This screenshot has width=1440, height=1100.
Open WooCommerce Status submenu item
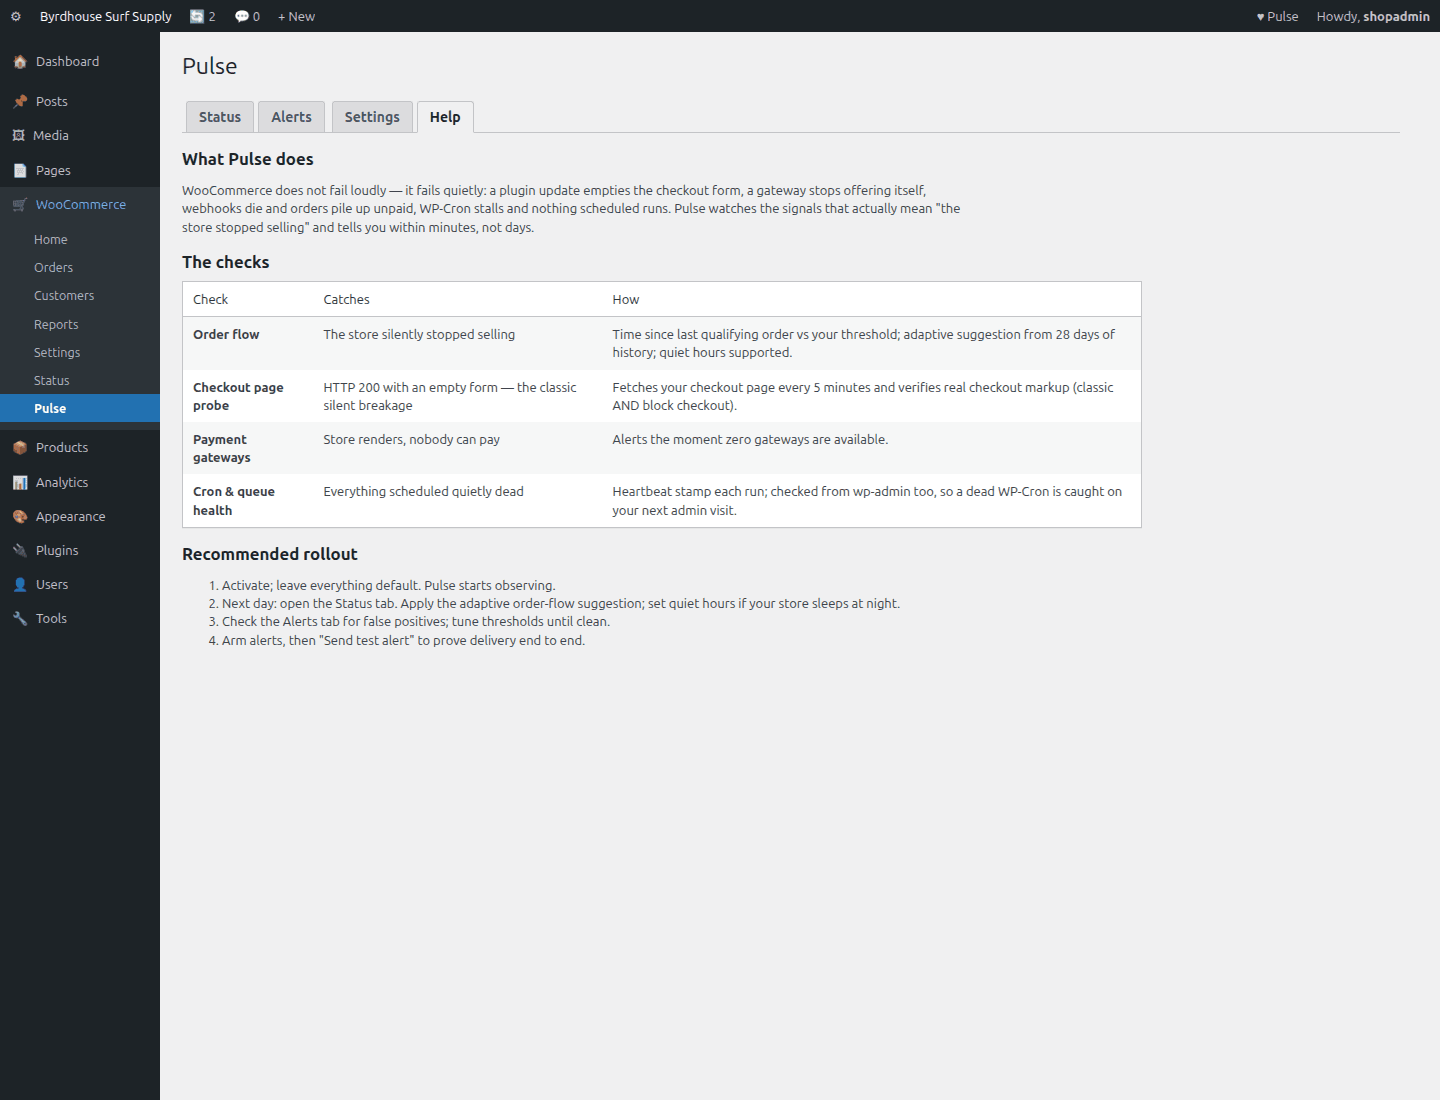(80, 381)
